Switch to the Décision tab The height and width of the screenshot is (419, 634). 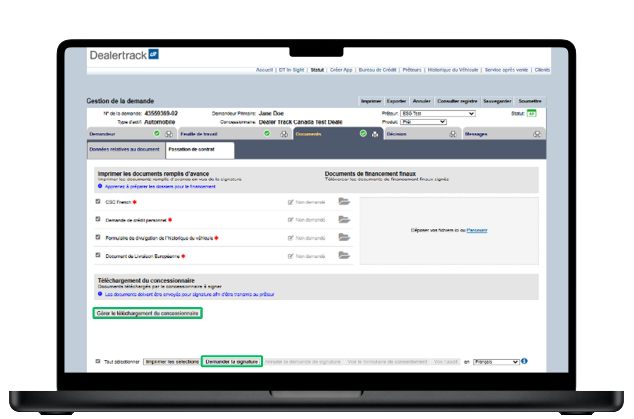coord(397,133)
